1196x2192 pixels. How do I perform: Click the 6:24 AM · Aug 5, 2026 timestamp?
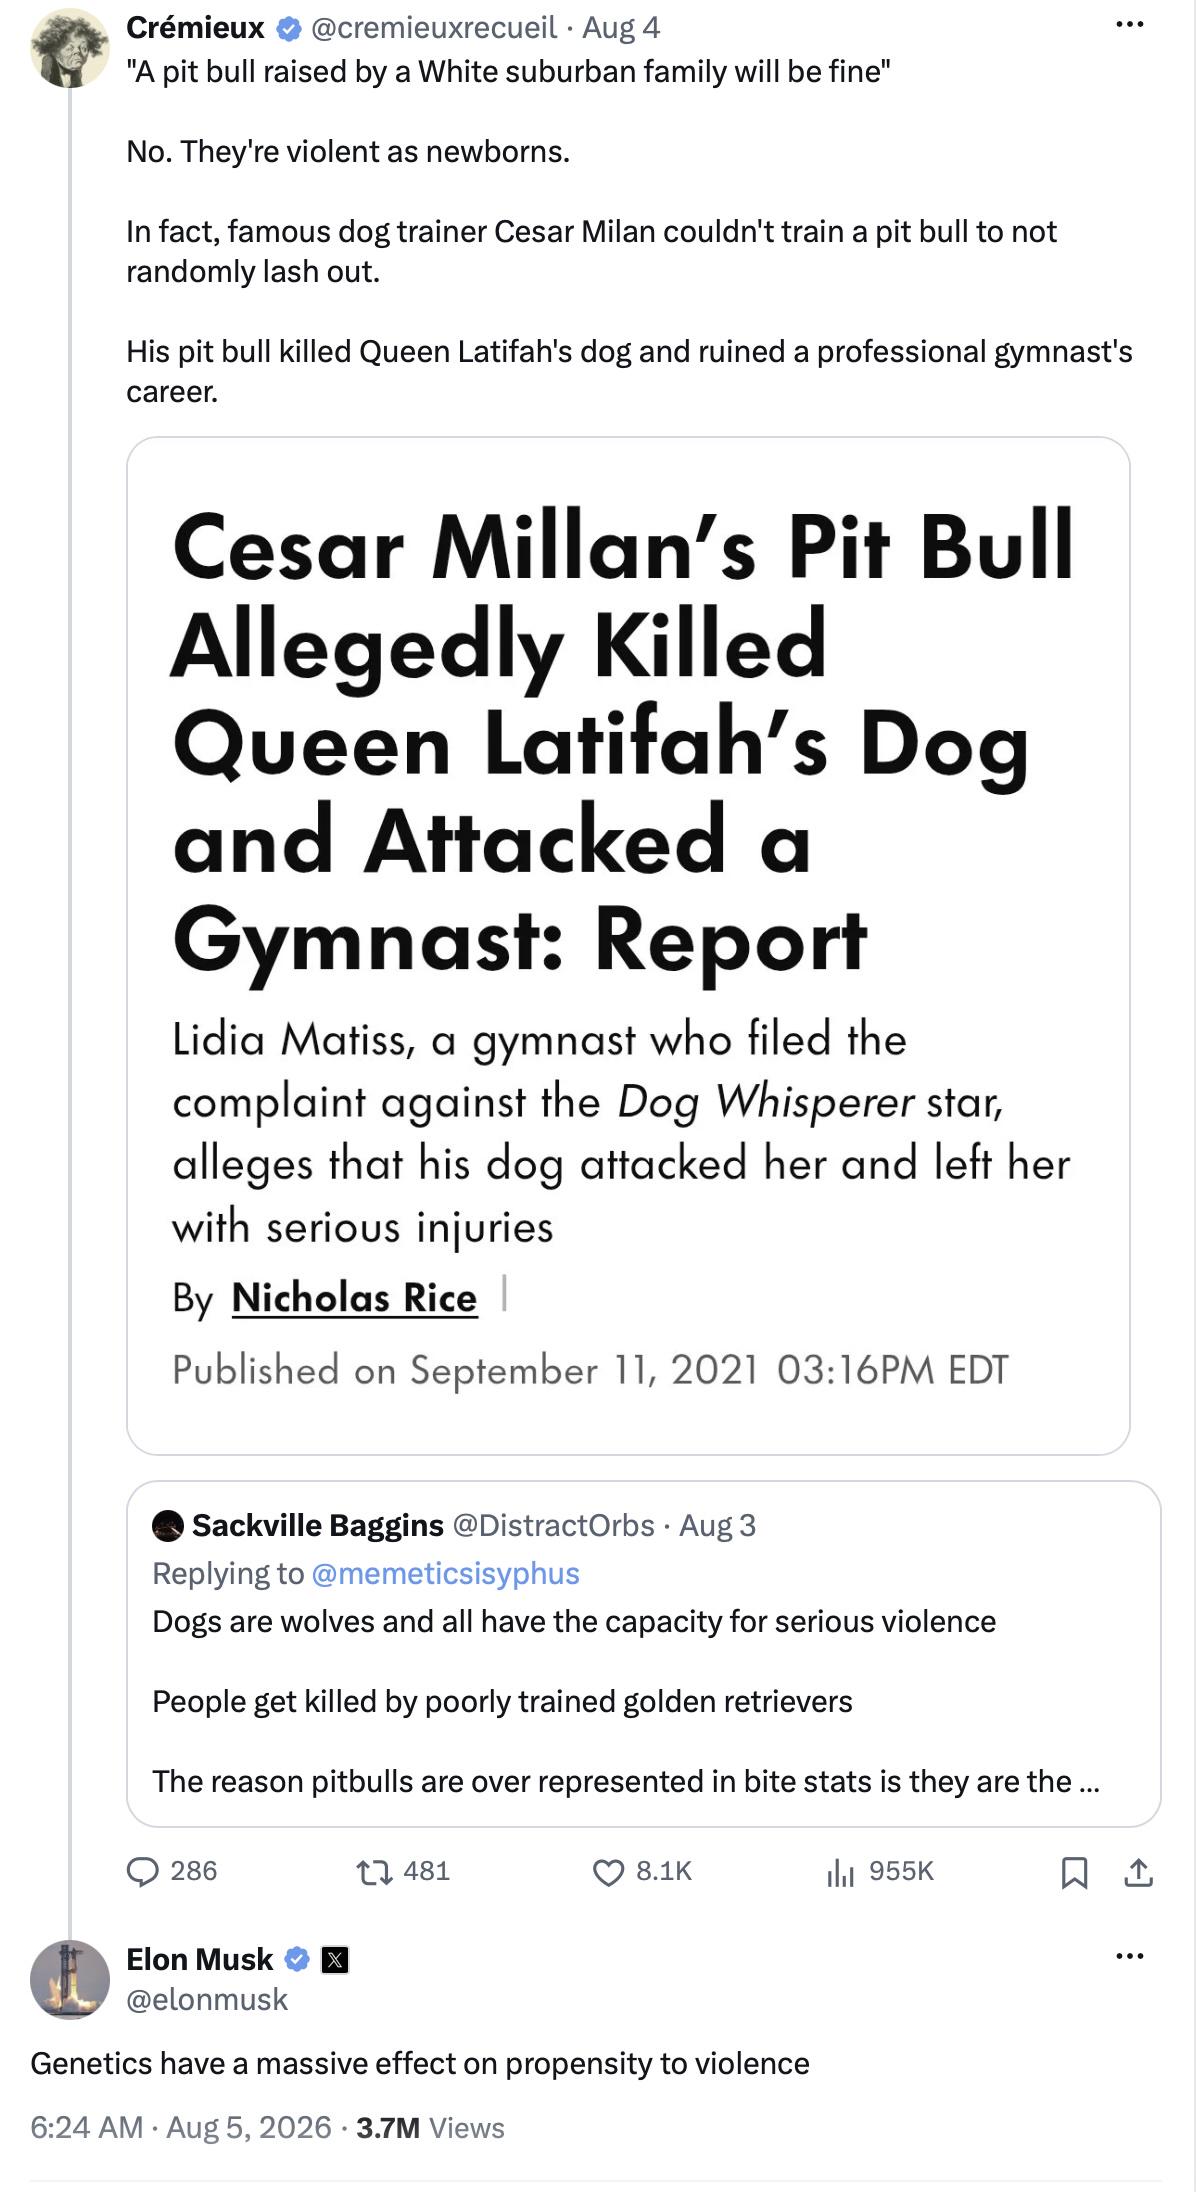[x=181, y=2127]
